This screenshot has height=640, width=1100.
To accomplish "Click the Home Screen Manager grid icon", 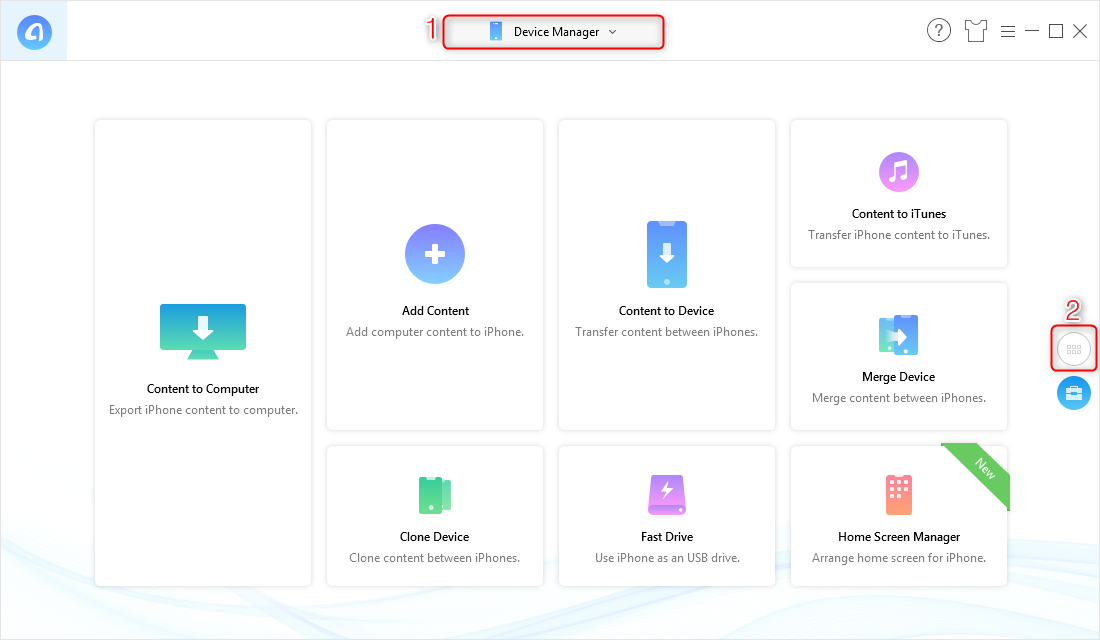I will [x=899, y=495].
